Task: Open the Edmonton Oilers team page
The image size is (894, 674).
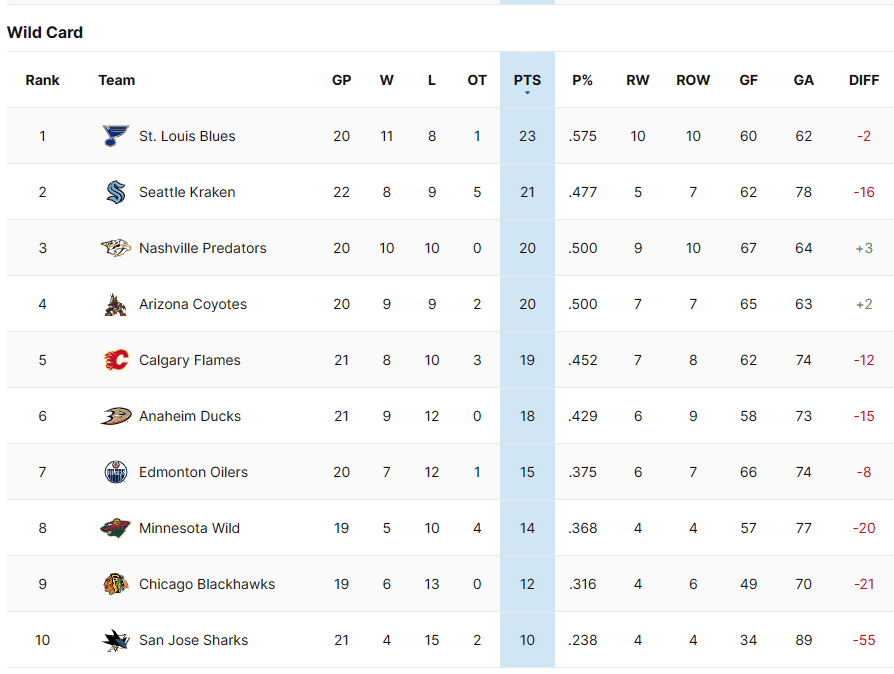Action: pyautogui.click(x=193, y=472)
